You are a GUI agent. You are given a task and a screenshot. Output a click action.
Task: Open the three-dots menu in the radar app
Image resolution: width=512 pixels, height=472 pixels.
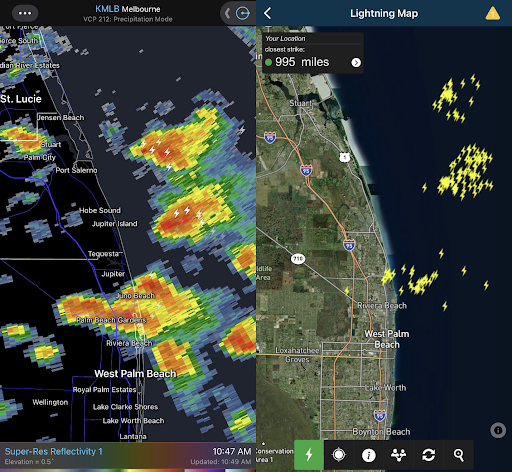[25, 13]
